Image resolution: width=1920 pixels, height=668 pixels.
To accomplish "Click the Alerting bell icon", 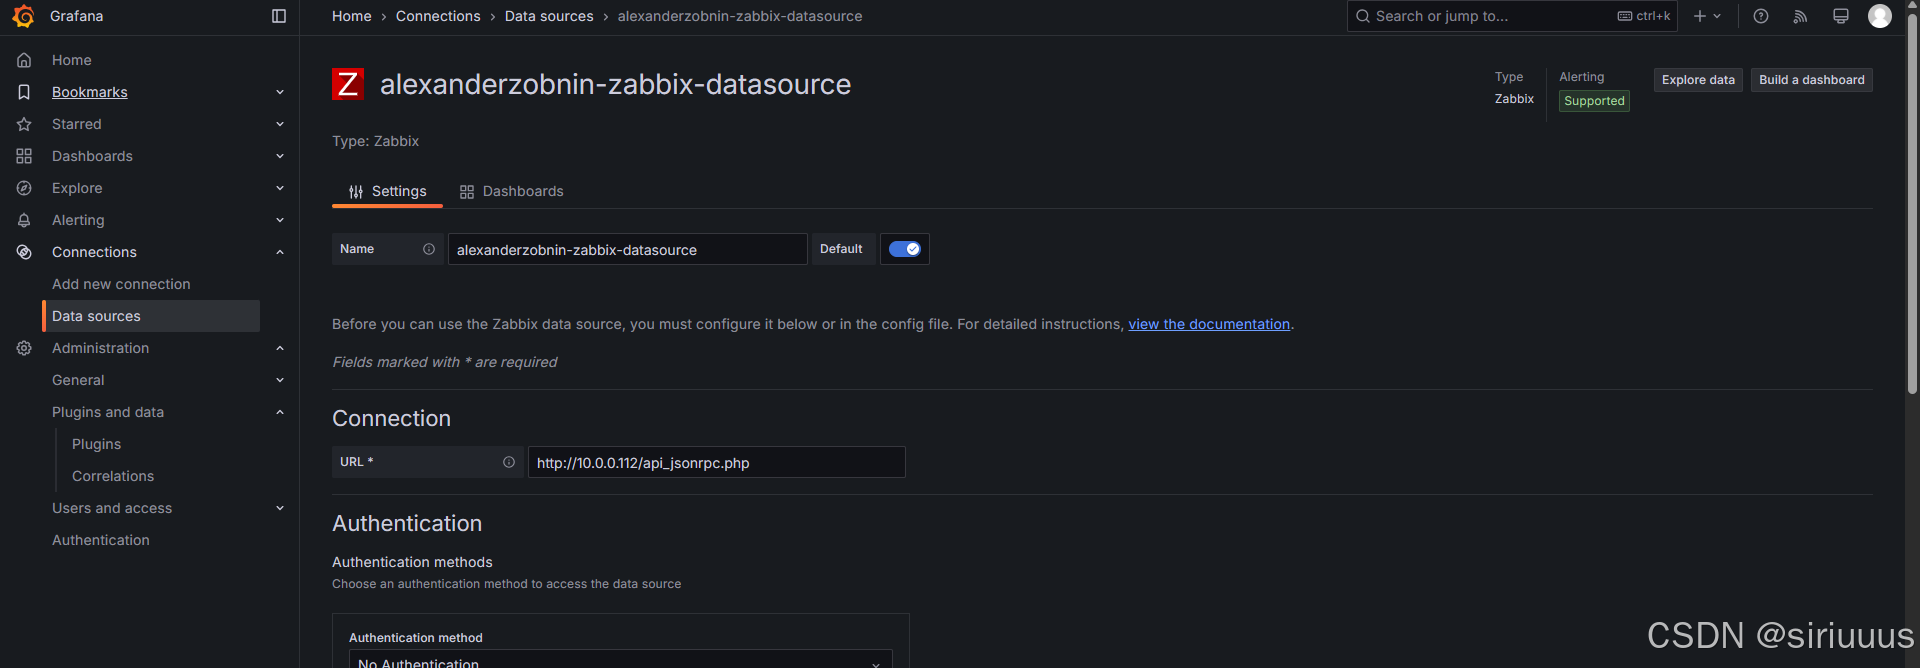I will pos(24,220).
